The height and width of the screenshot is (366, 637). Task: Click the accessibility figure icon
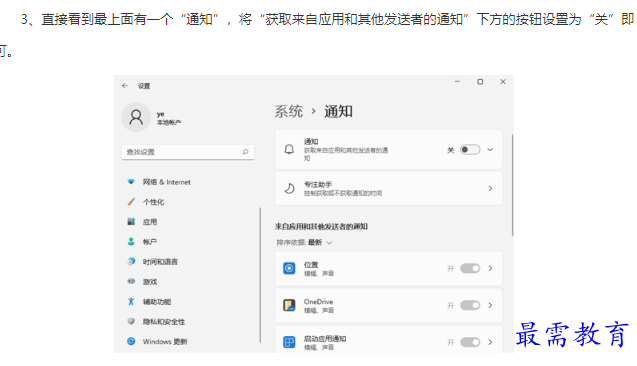pyautogui.click(x=131, y=301)
